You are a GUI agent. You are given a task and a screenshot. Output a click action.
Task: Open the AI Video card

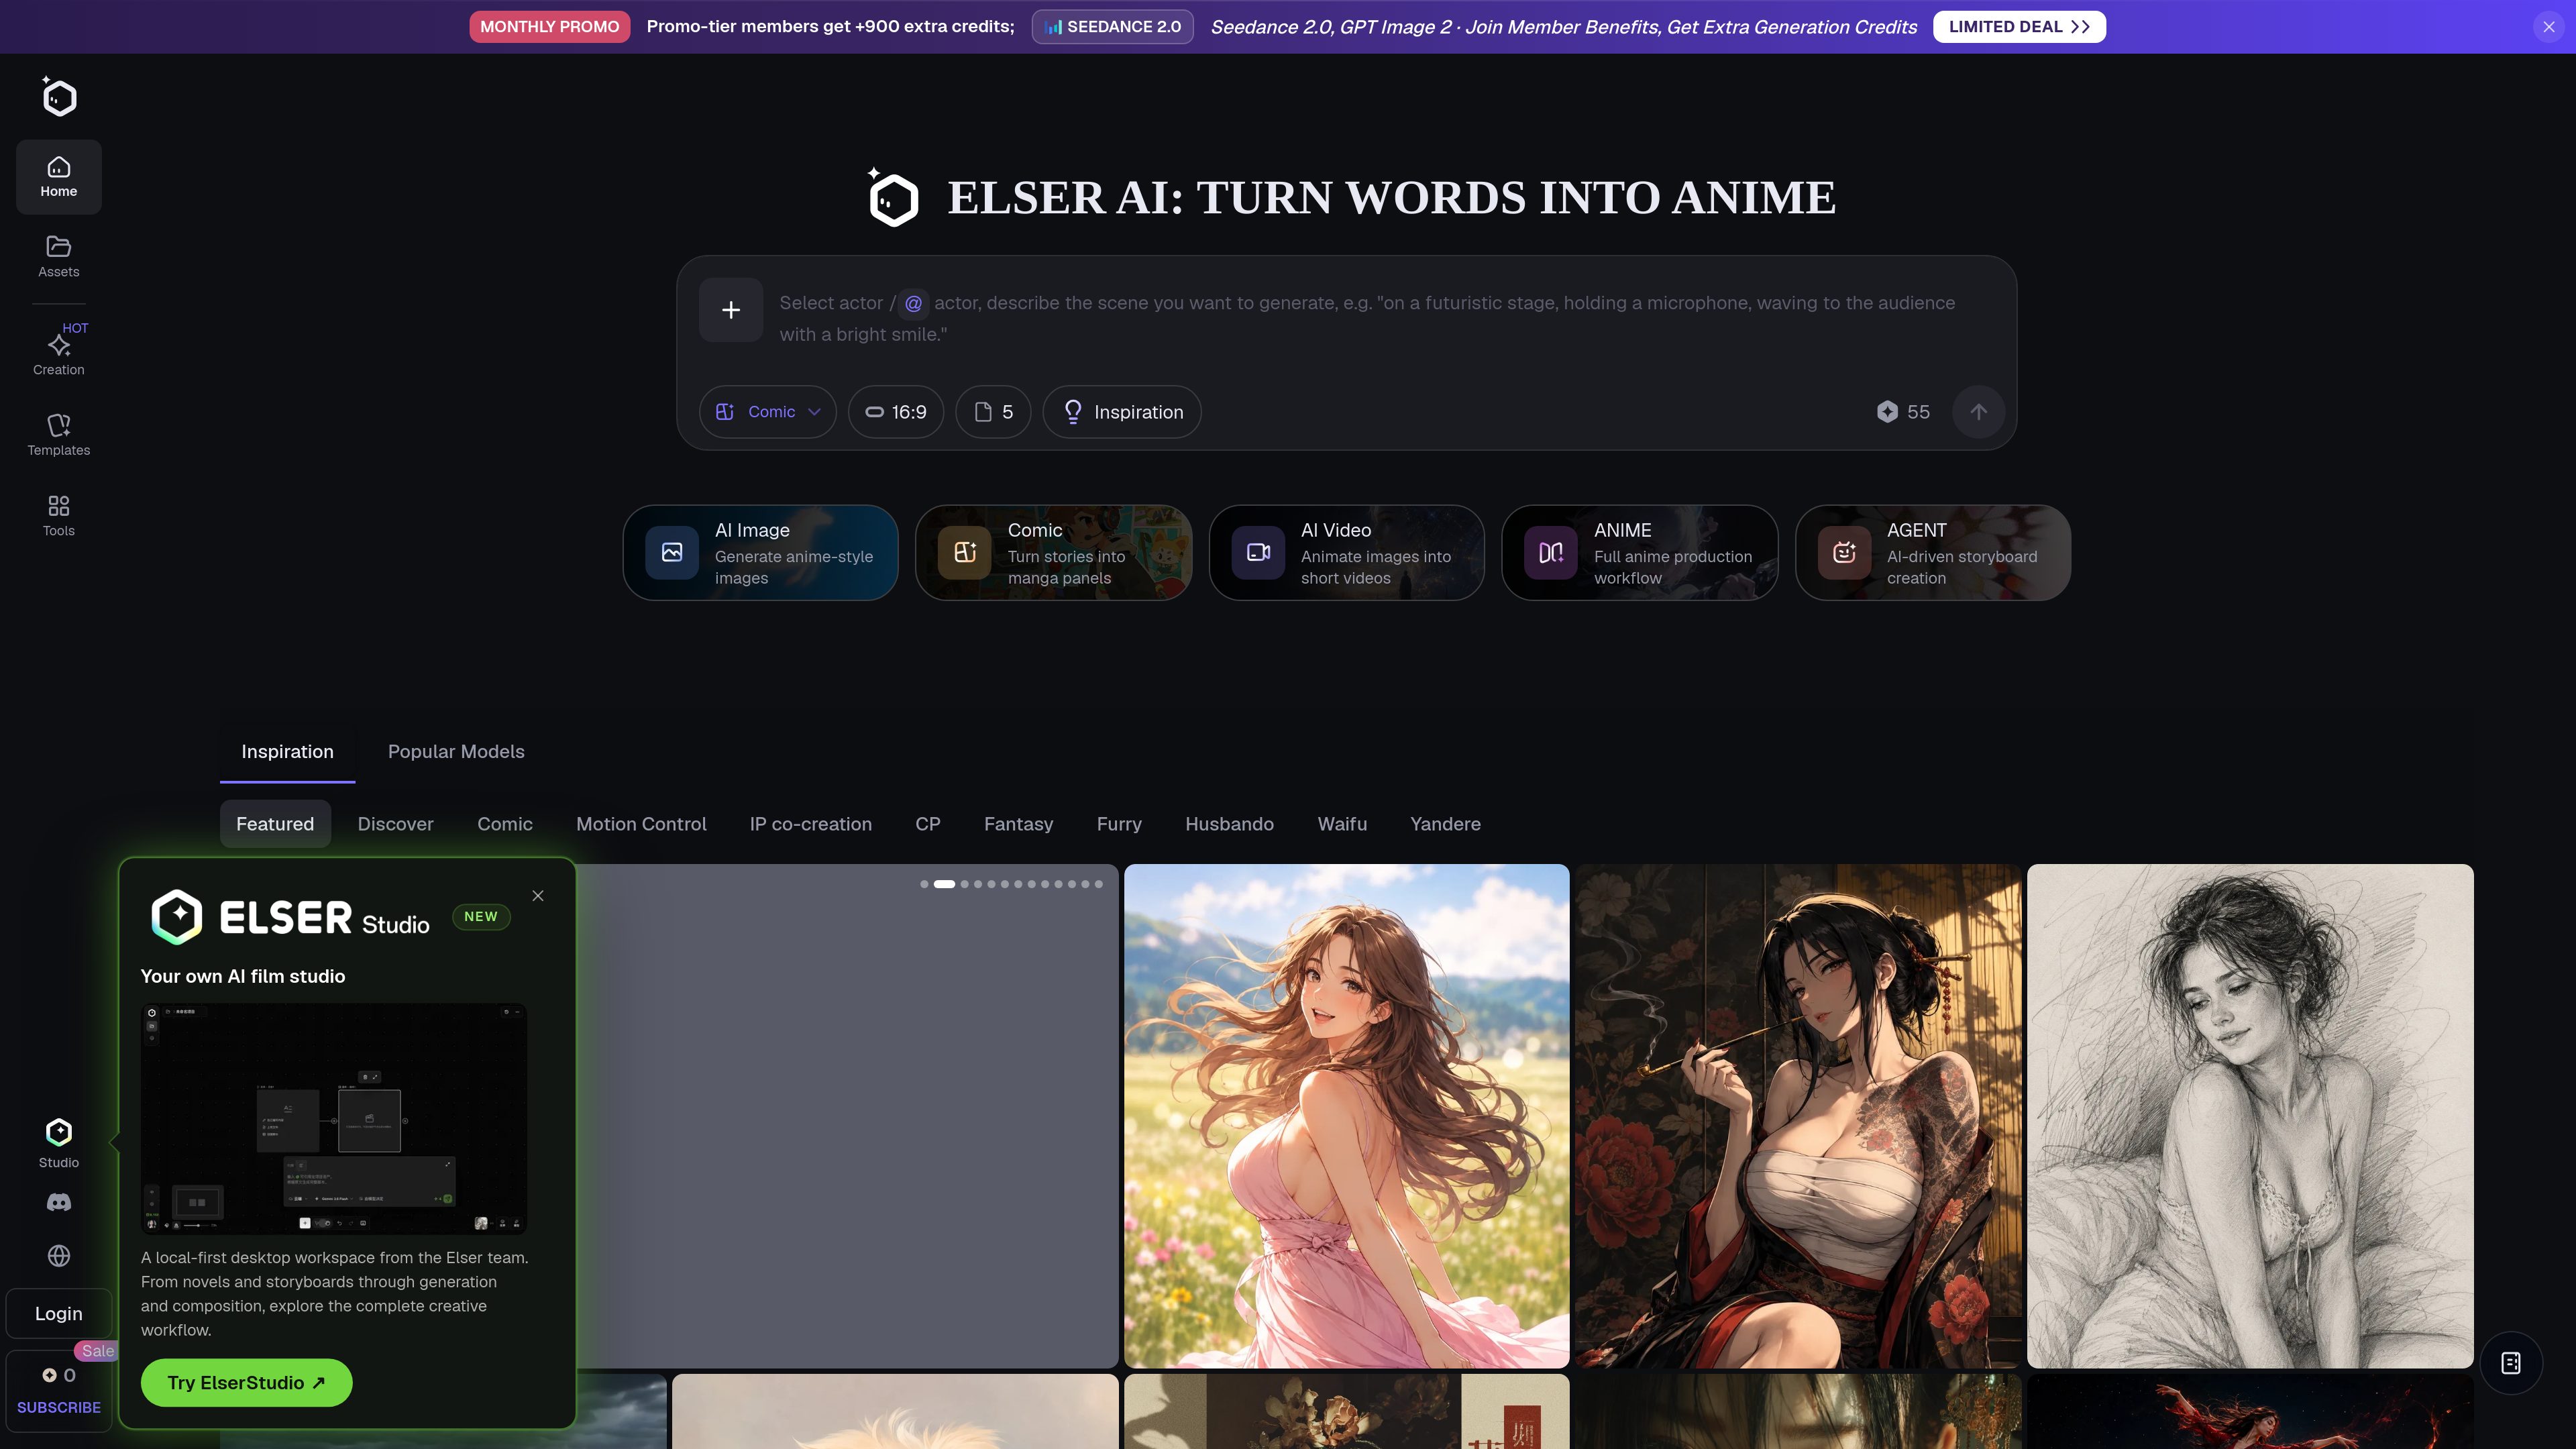pos(1346,553)
